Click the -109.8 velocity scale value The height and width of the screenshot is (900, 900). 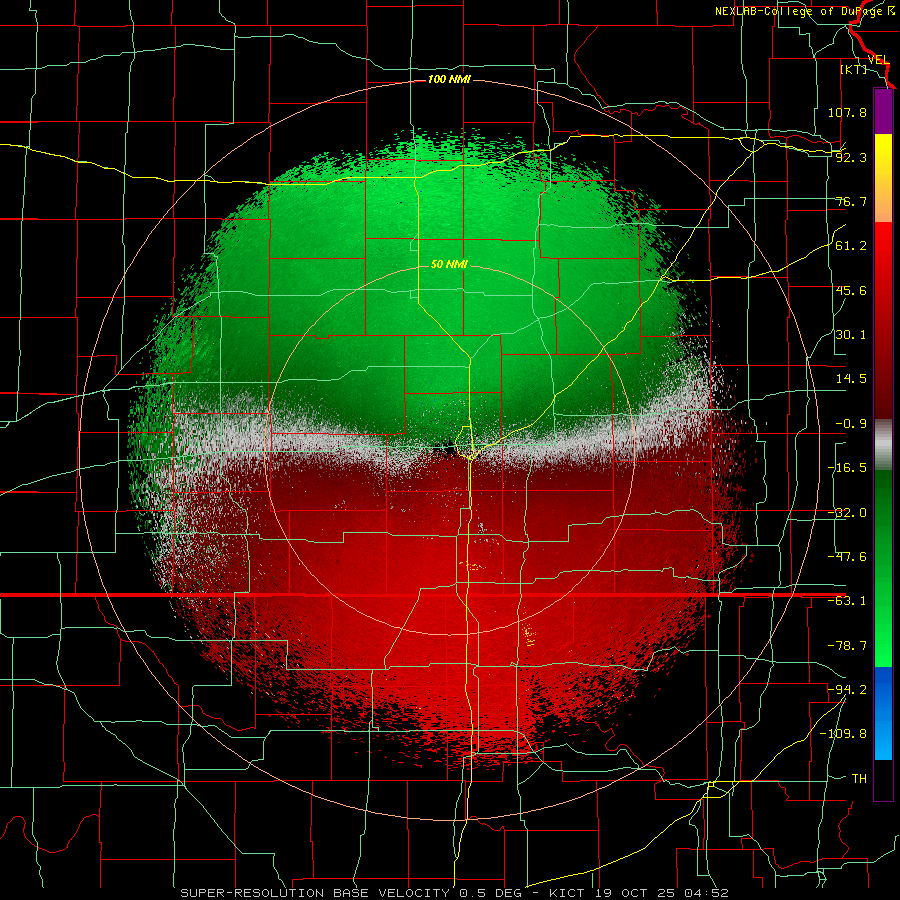pos(843,734)
